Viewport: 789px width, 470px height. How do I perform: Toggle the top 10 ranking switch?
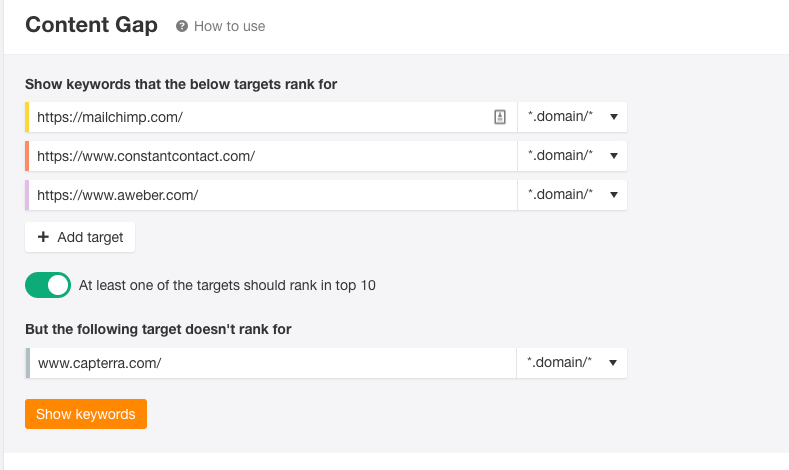(x=48, y=285)
